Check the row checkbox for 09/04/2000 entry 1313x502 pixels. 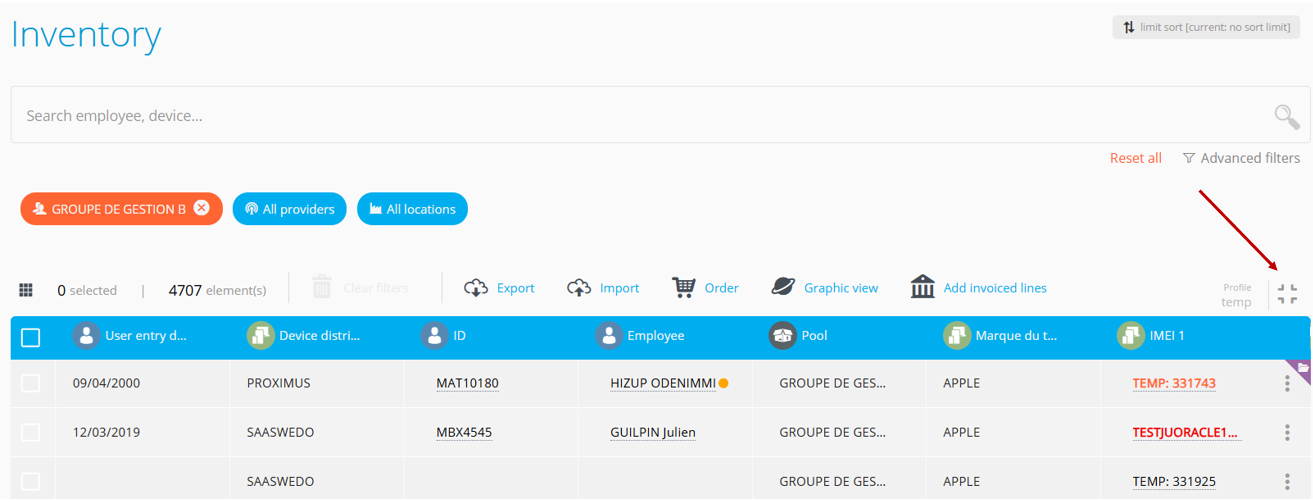[x=31, y=383]
